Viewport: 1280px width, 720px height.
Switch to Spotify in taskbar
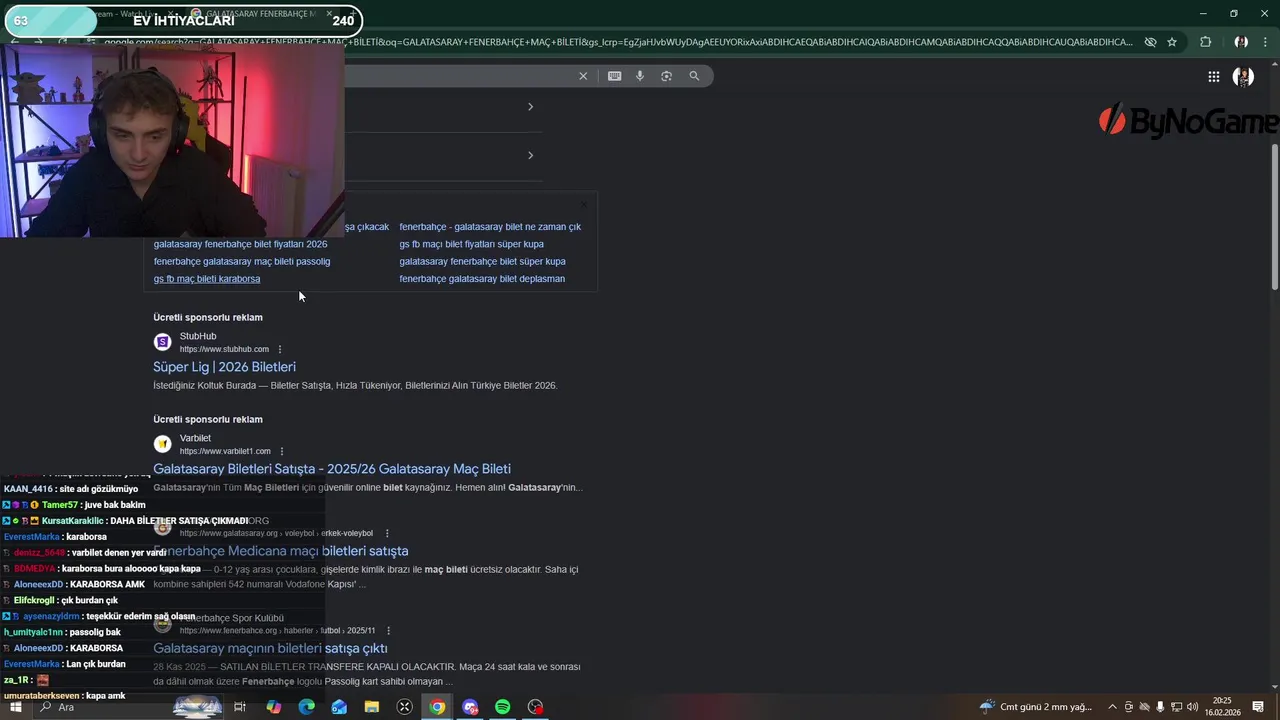(503, 707)
